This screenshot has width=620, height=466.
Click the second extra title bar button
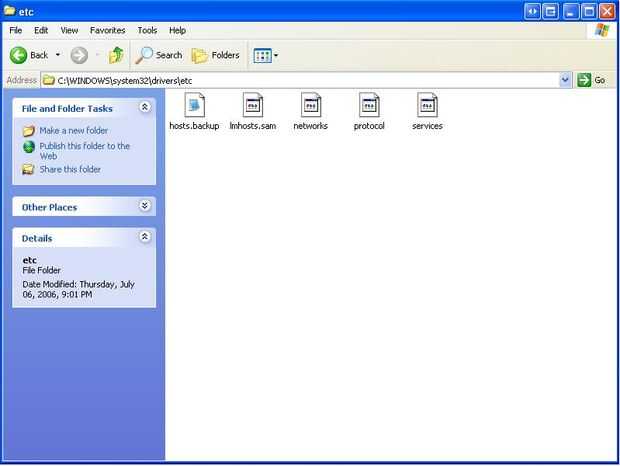pyautogui.click(x=550, y=11)
